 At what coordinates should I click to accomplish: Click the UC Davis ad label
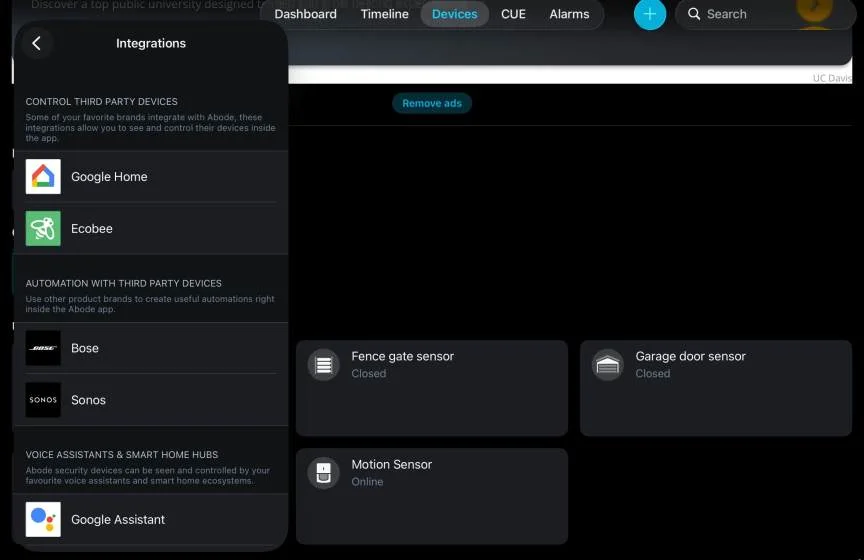coord(832,78)
